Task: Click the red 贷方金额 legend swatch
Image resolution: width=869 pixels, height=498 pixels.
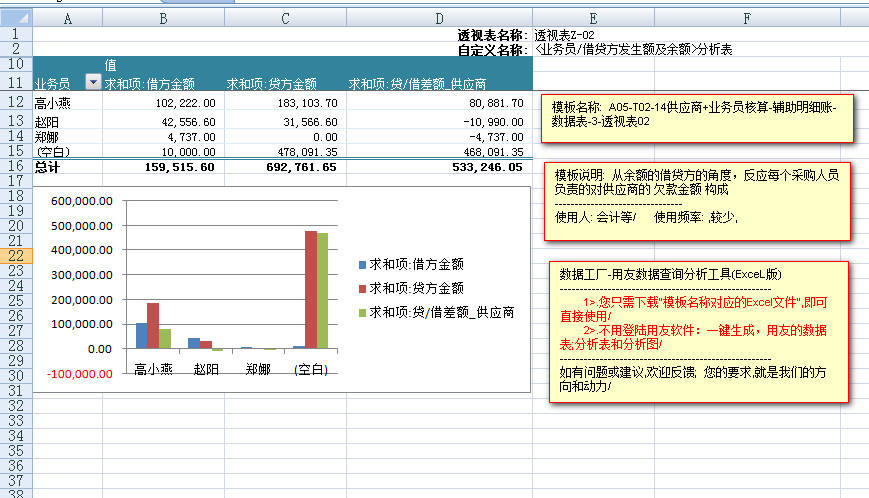Action: pos(363,289)
